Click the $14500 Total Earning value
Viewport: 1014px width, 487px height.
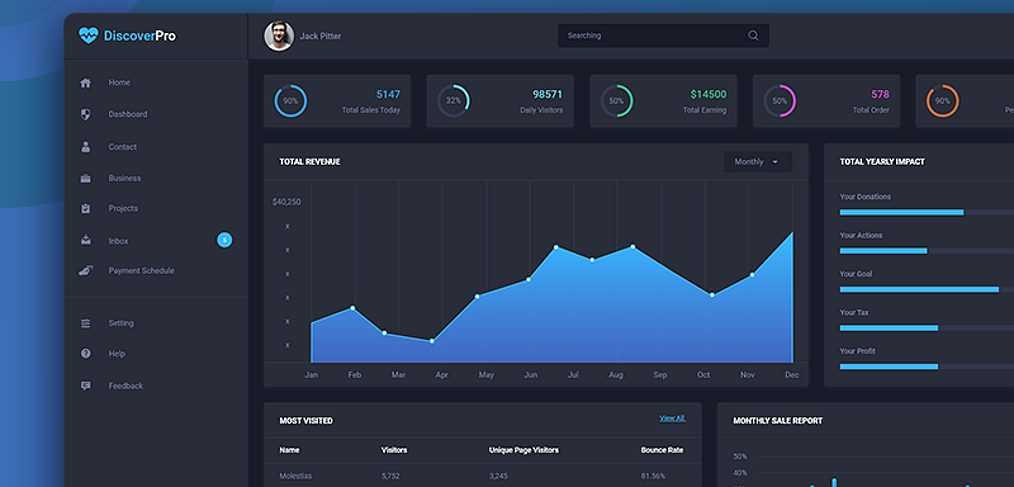[x=708, y=94]
